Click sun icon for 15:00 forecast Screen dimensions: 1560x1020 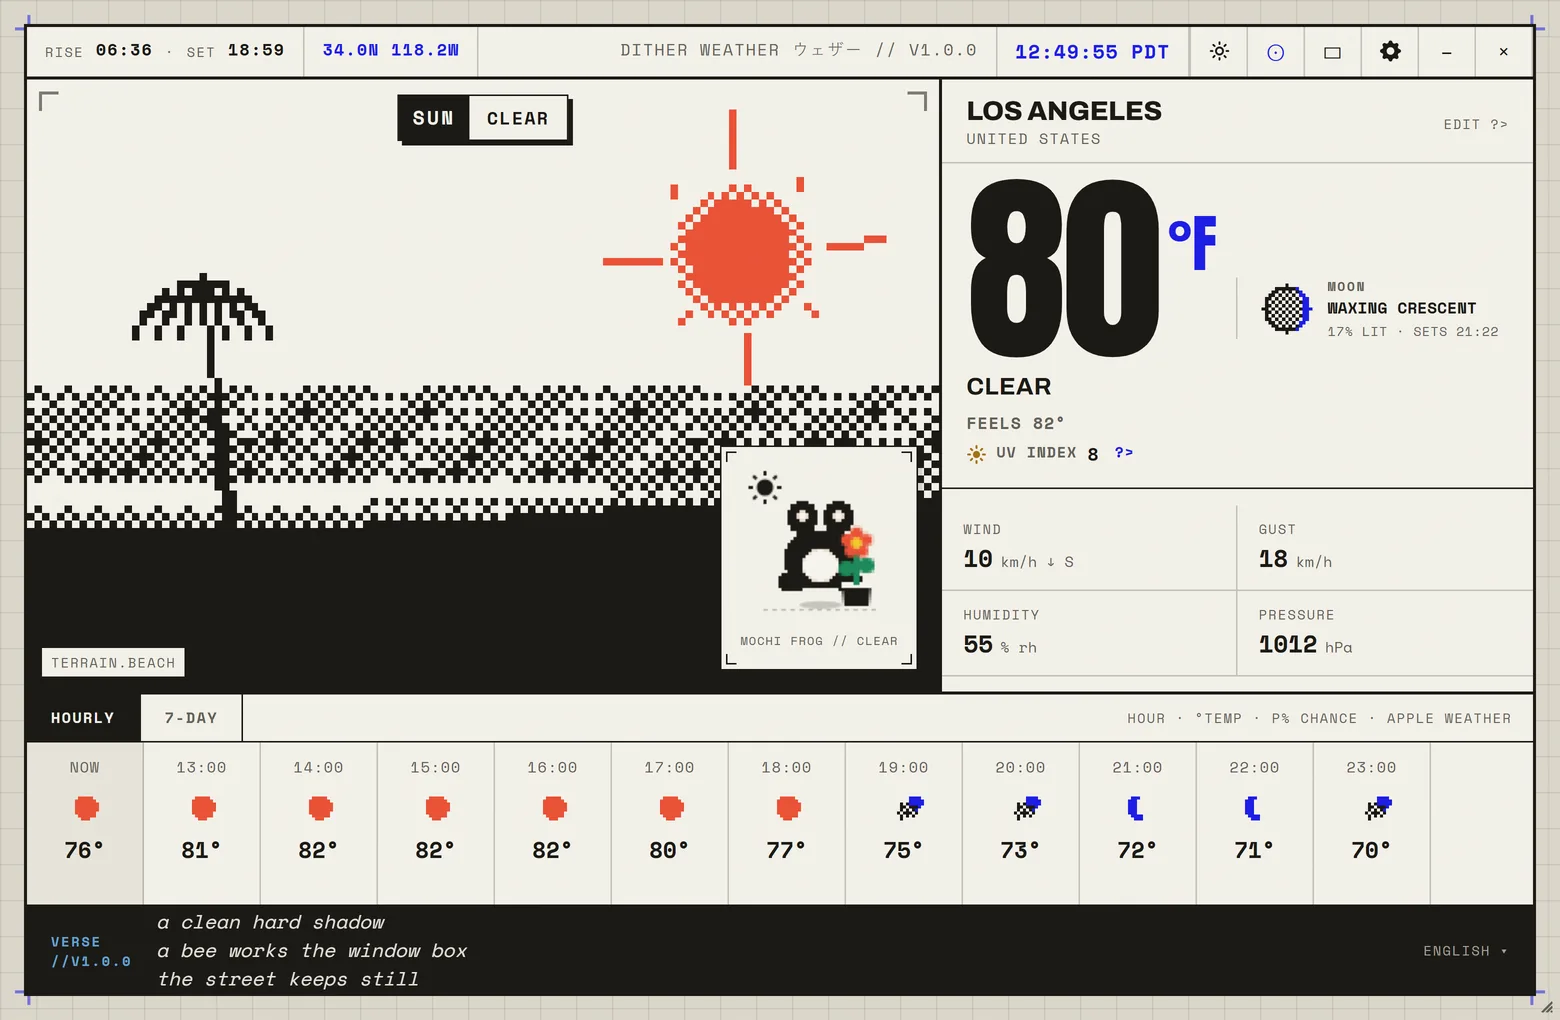437,808
